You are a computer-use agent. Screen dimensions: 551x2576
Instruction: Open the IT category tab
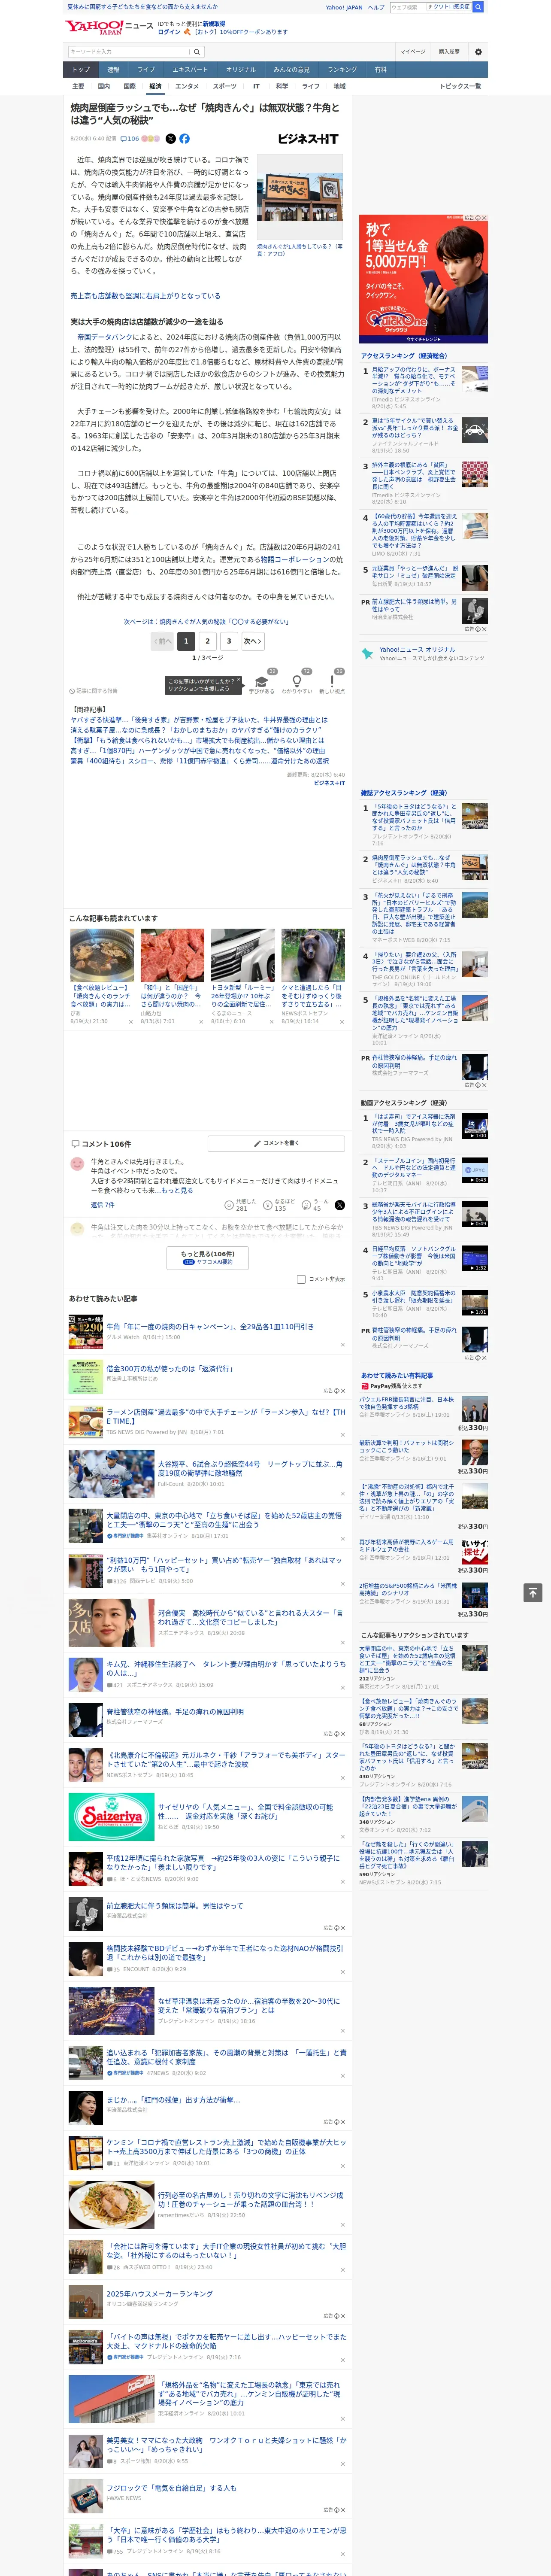pyautogui.click(x=256, y=86)
